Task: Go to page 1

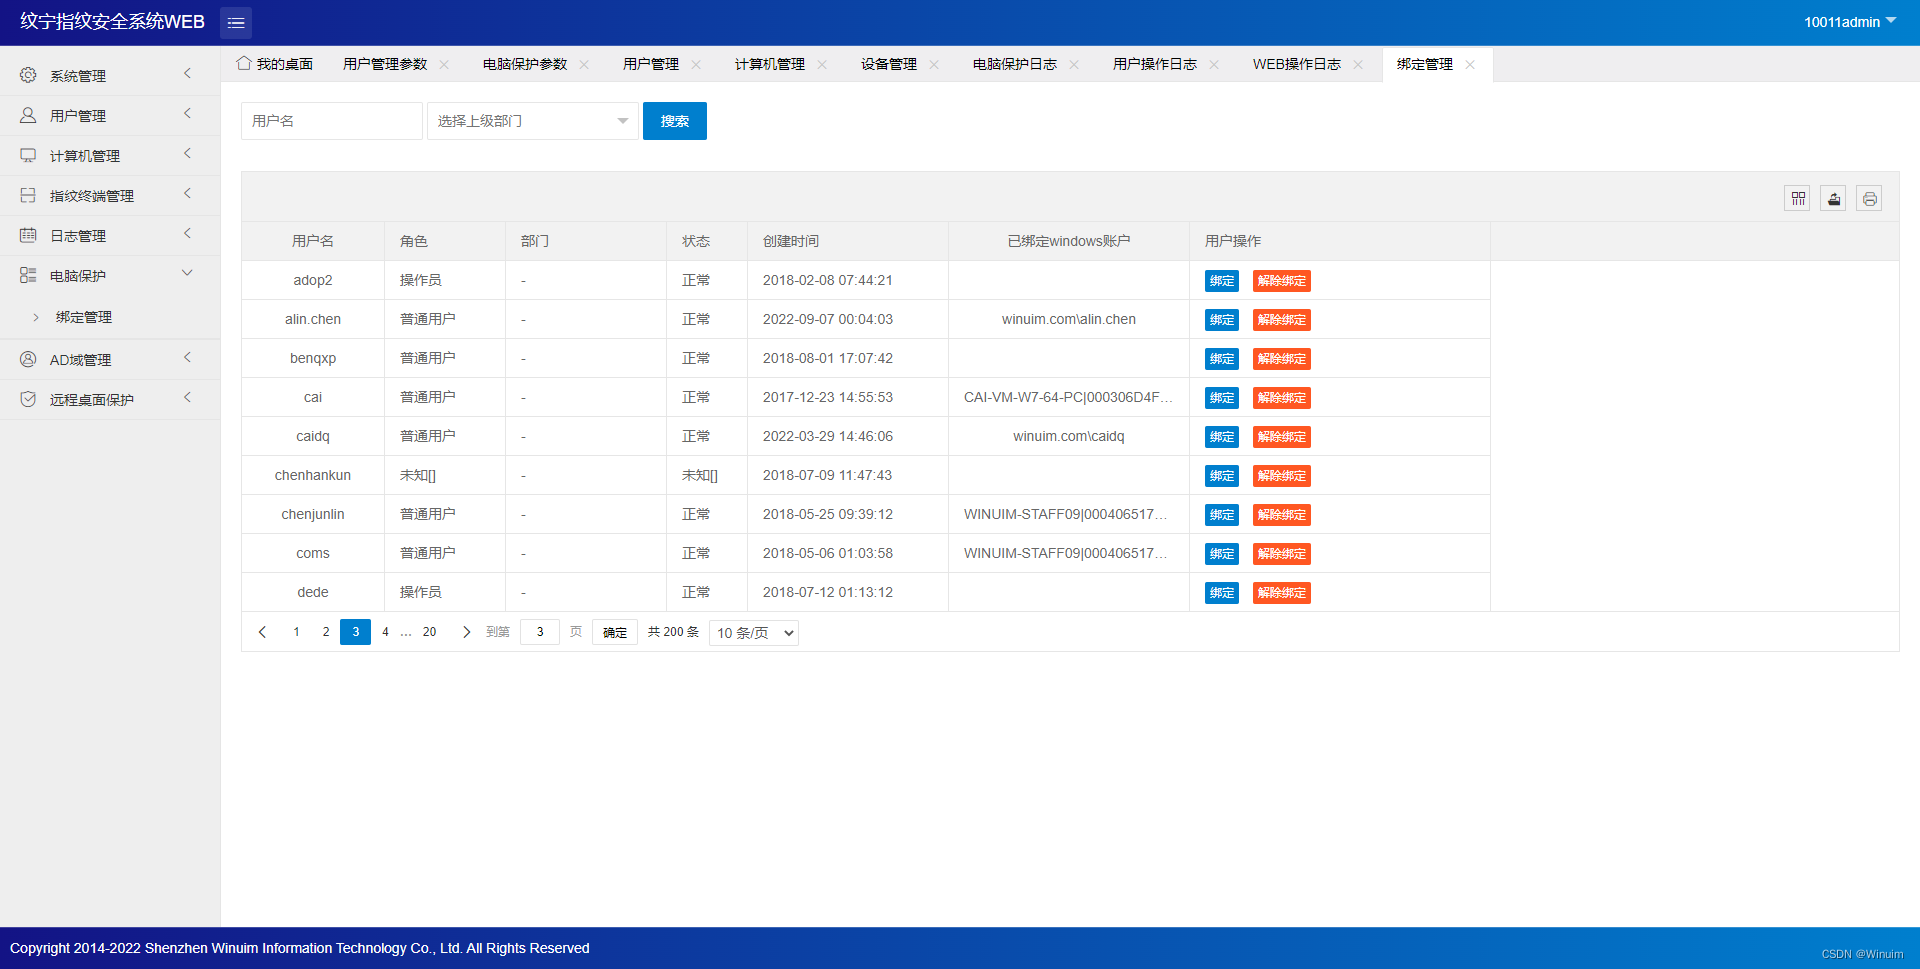Action: click(296, 632)
